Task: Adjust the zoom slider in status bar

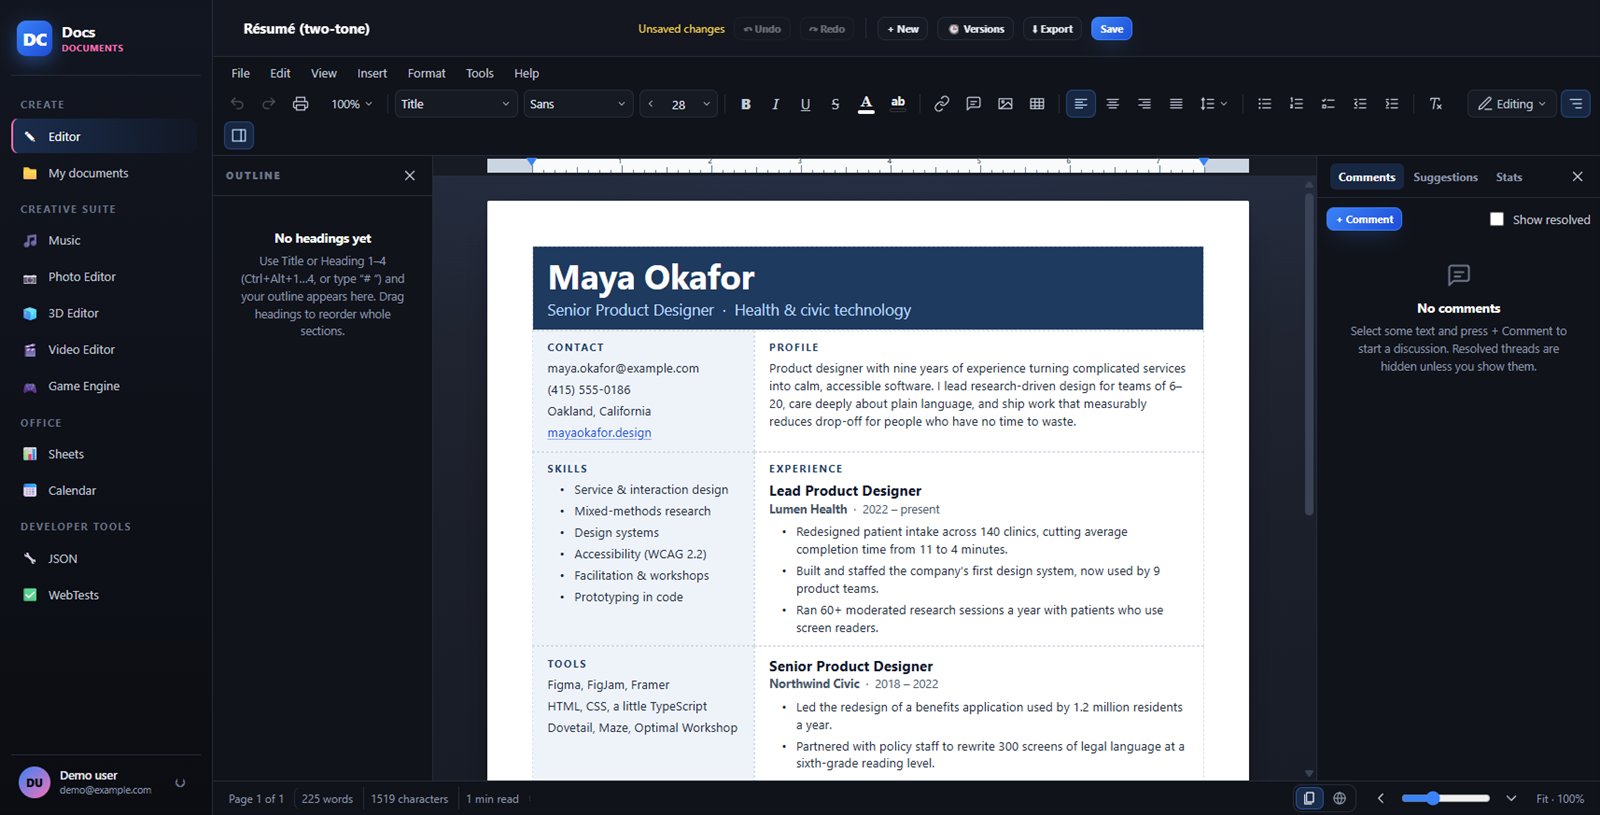Action: (1445, 798)
